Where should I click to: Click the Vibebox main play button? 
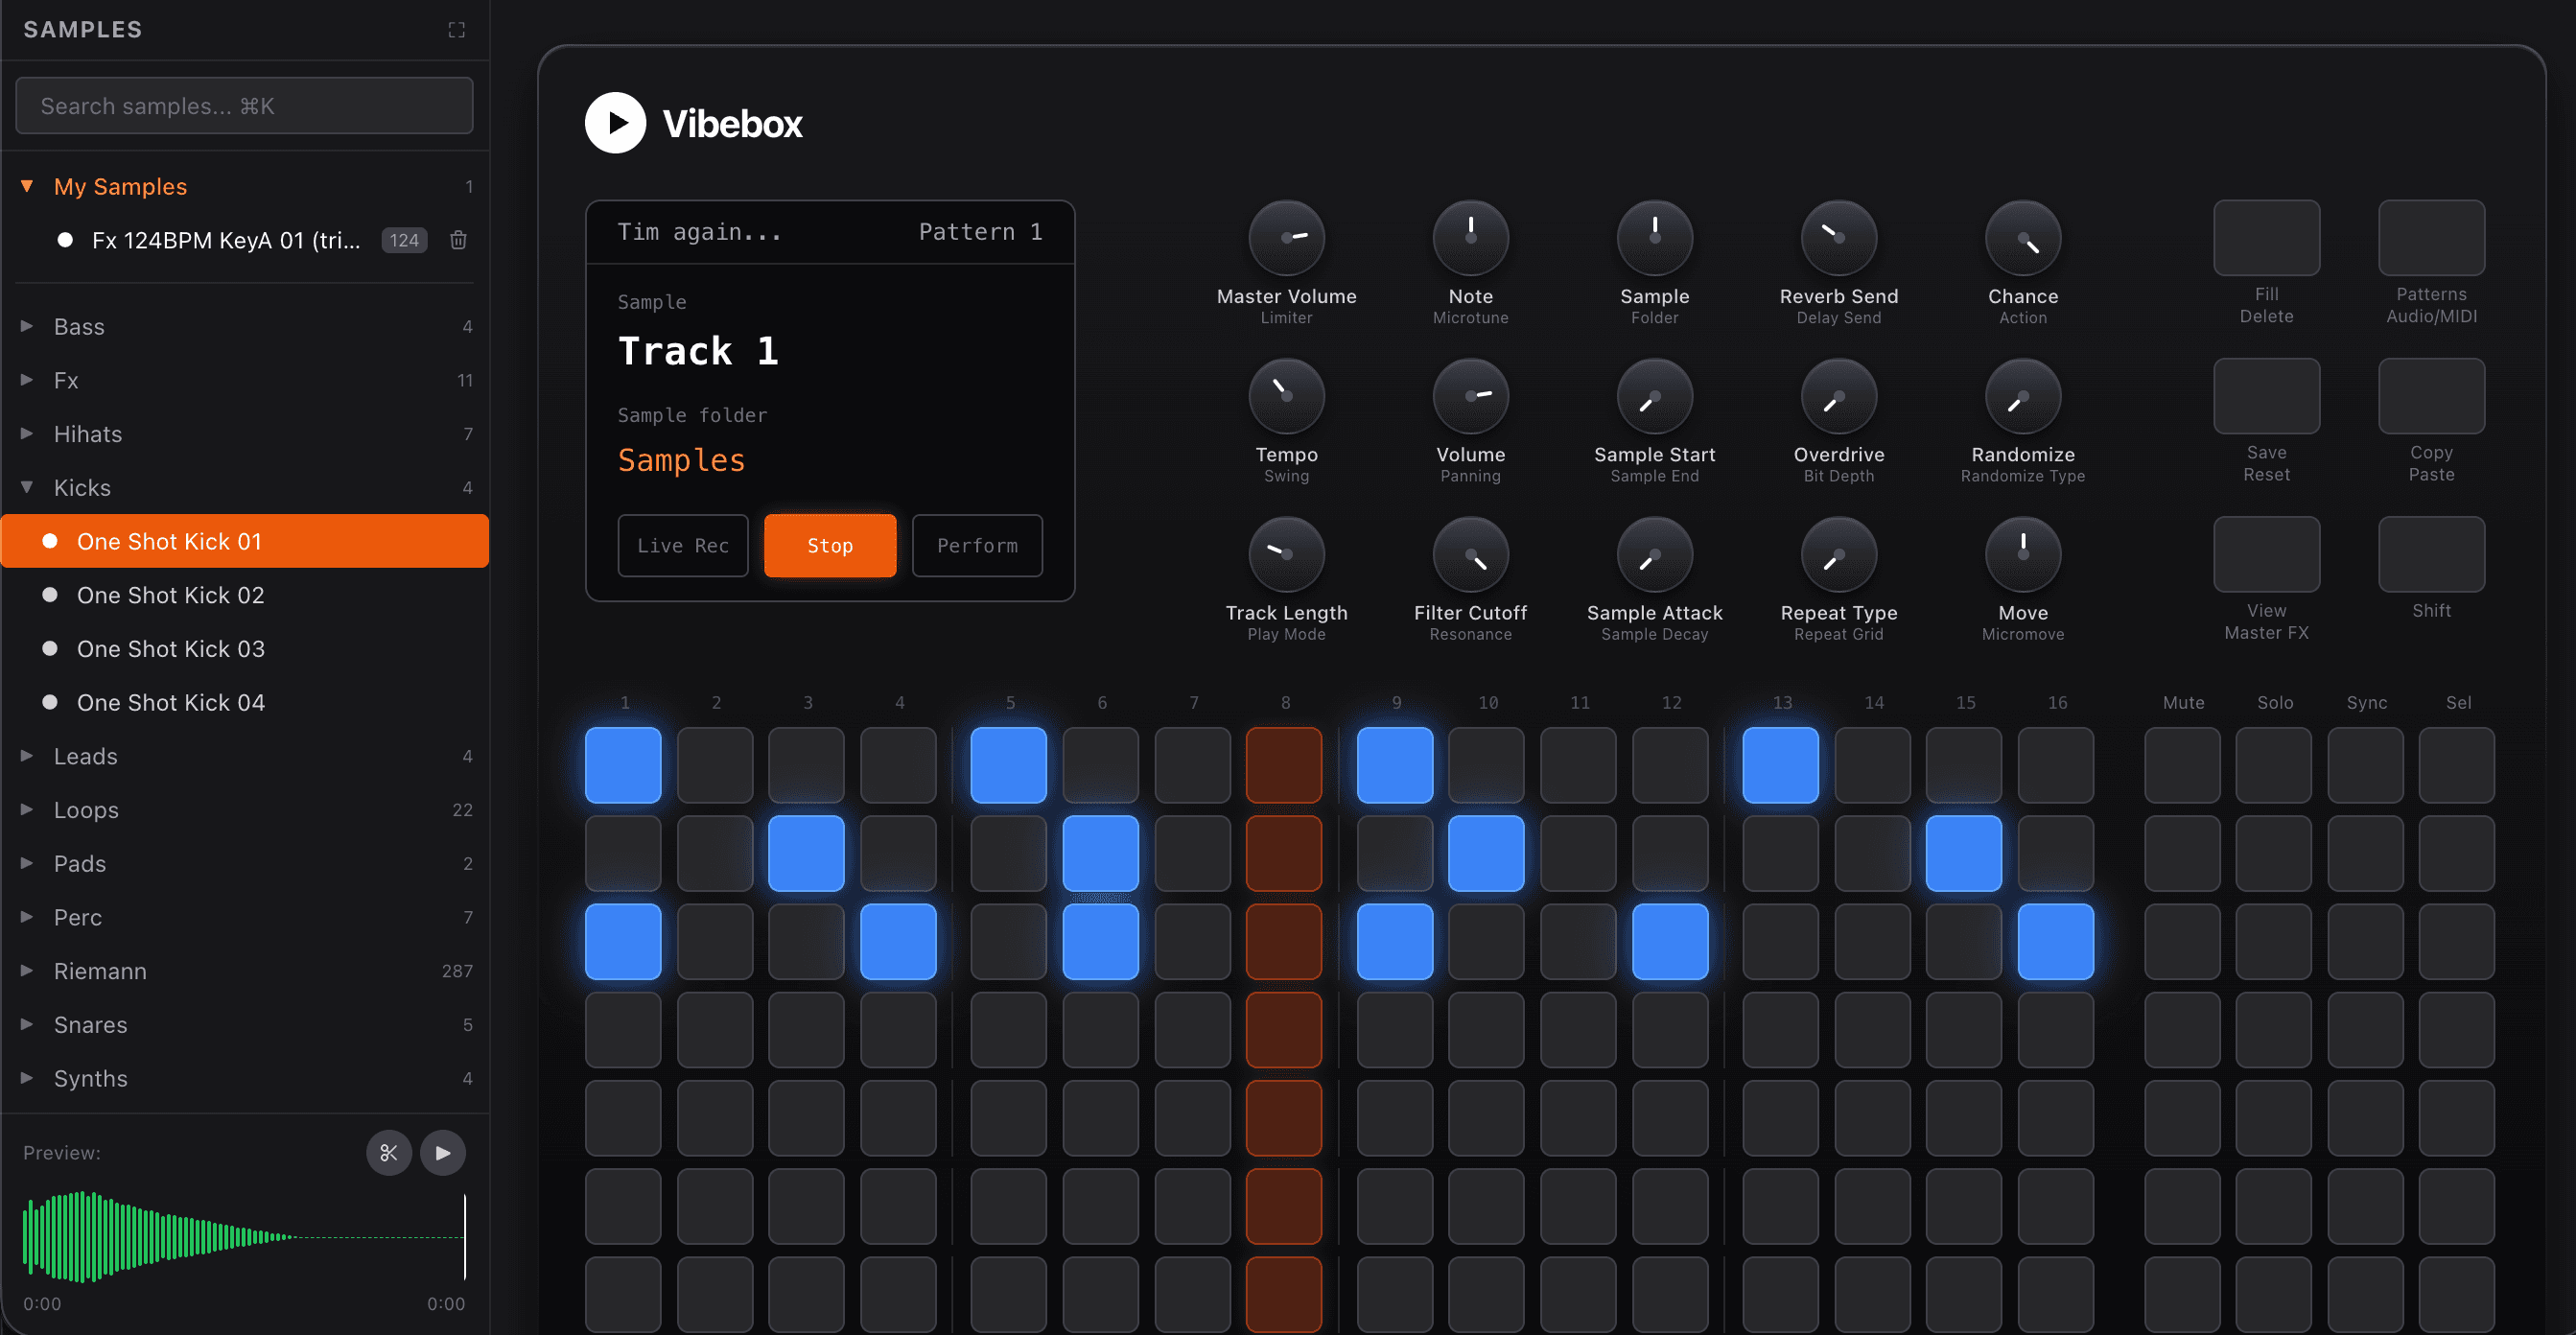(615, 122)
